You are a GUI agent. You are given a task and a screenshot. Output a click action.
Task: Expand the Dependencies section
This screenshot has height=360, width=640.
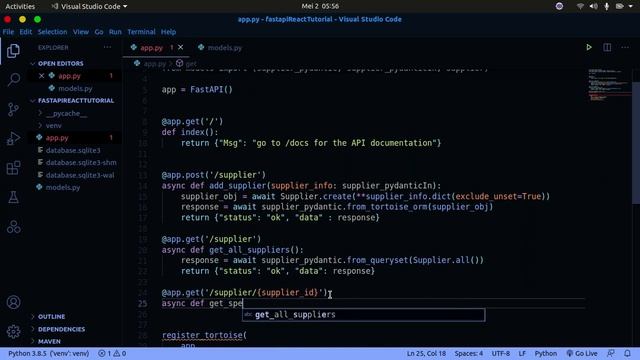point(61,329)
